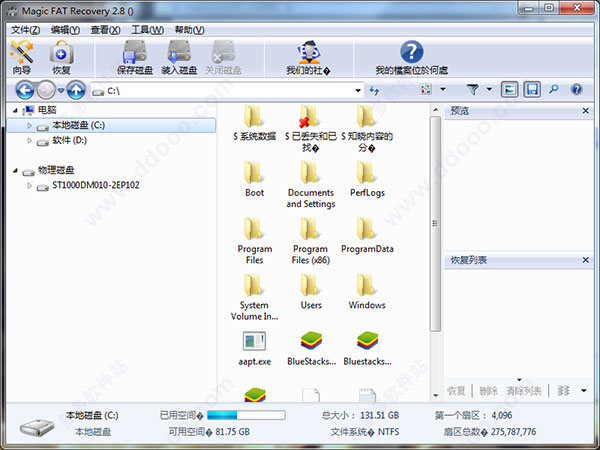The height and width of the screenshot is (450, 600).
Task: Select ST1000DM010-2EP102 physical disk
Action: (96, 185)
